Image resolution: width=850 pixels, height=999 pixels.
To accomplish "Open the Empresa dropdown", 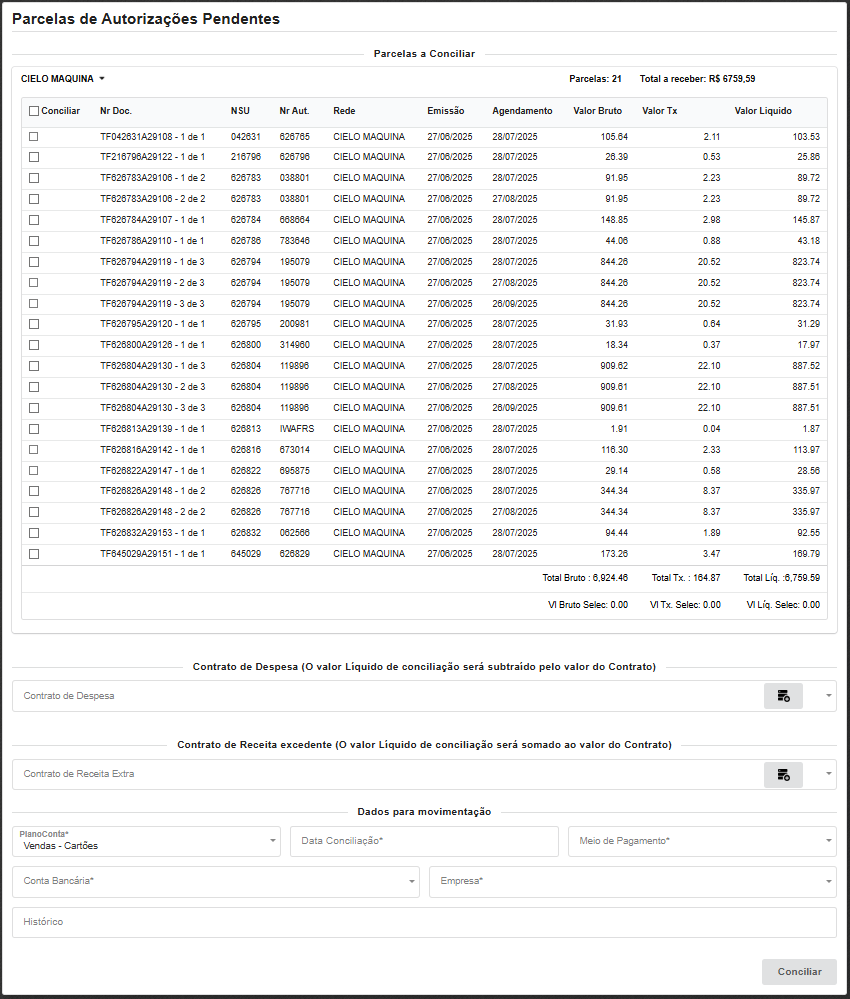I will coord(632,882).
